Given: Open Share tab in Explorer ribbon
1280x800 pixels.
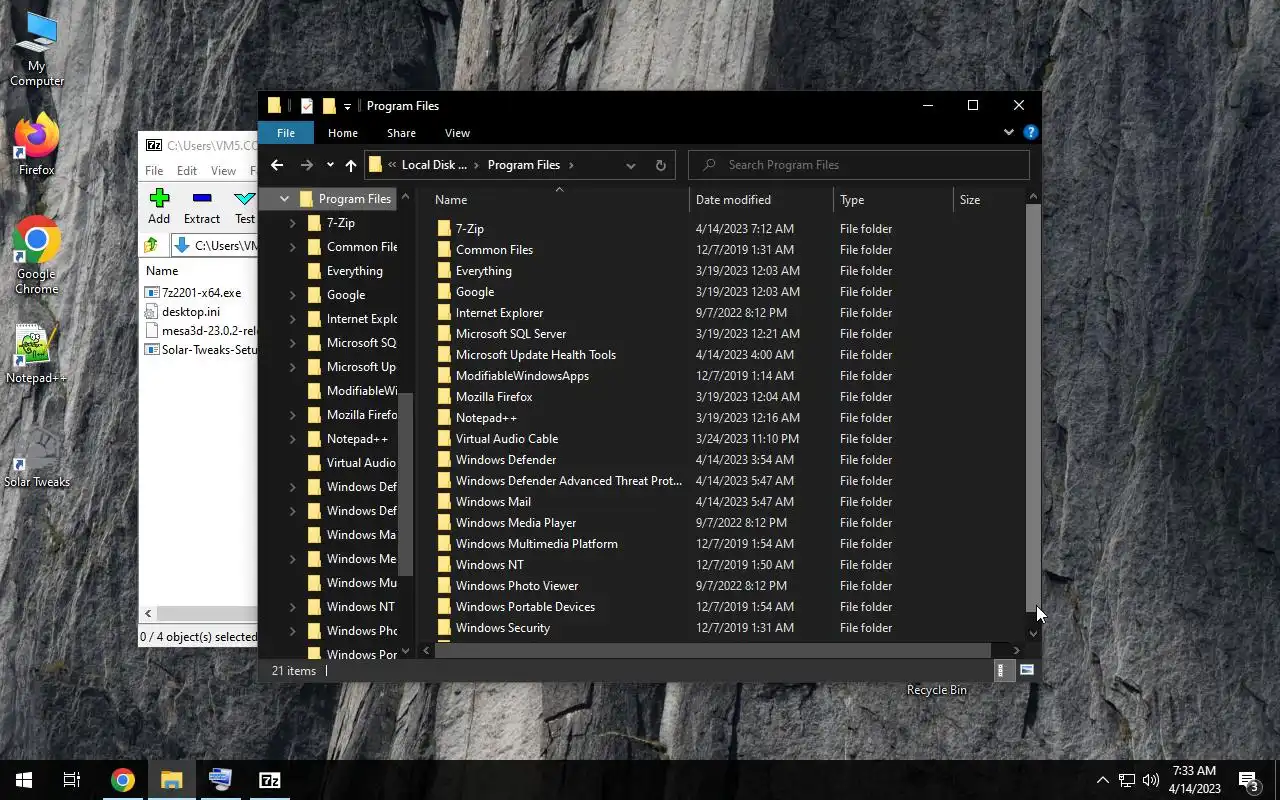Looking at the screenshot, I should pyautogui.click(x=401, y=133).
